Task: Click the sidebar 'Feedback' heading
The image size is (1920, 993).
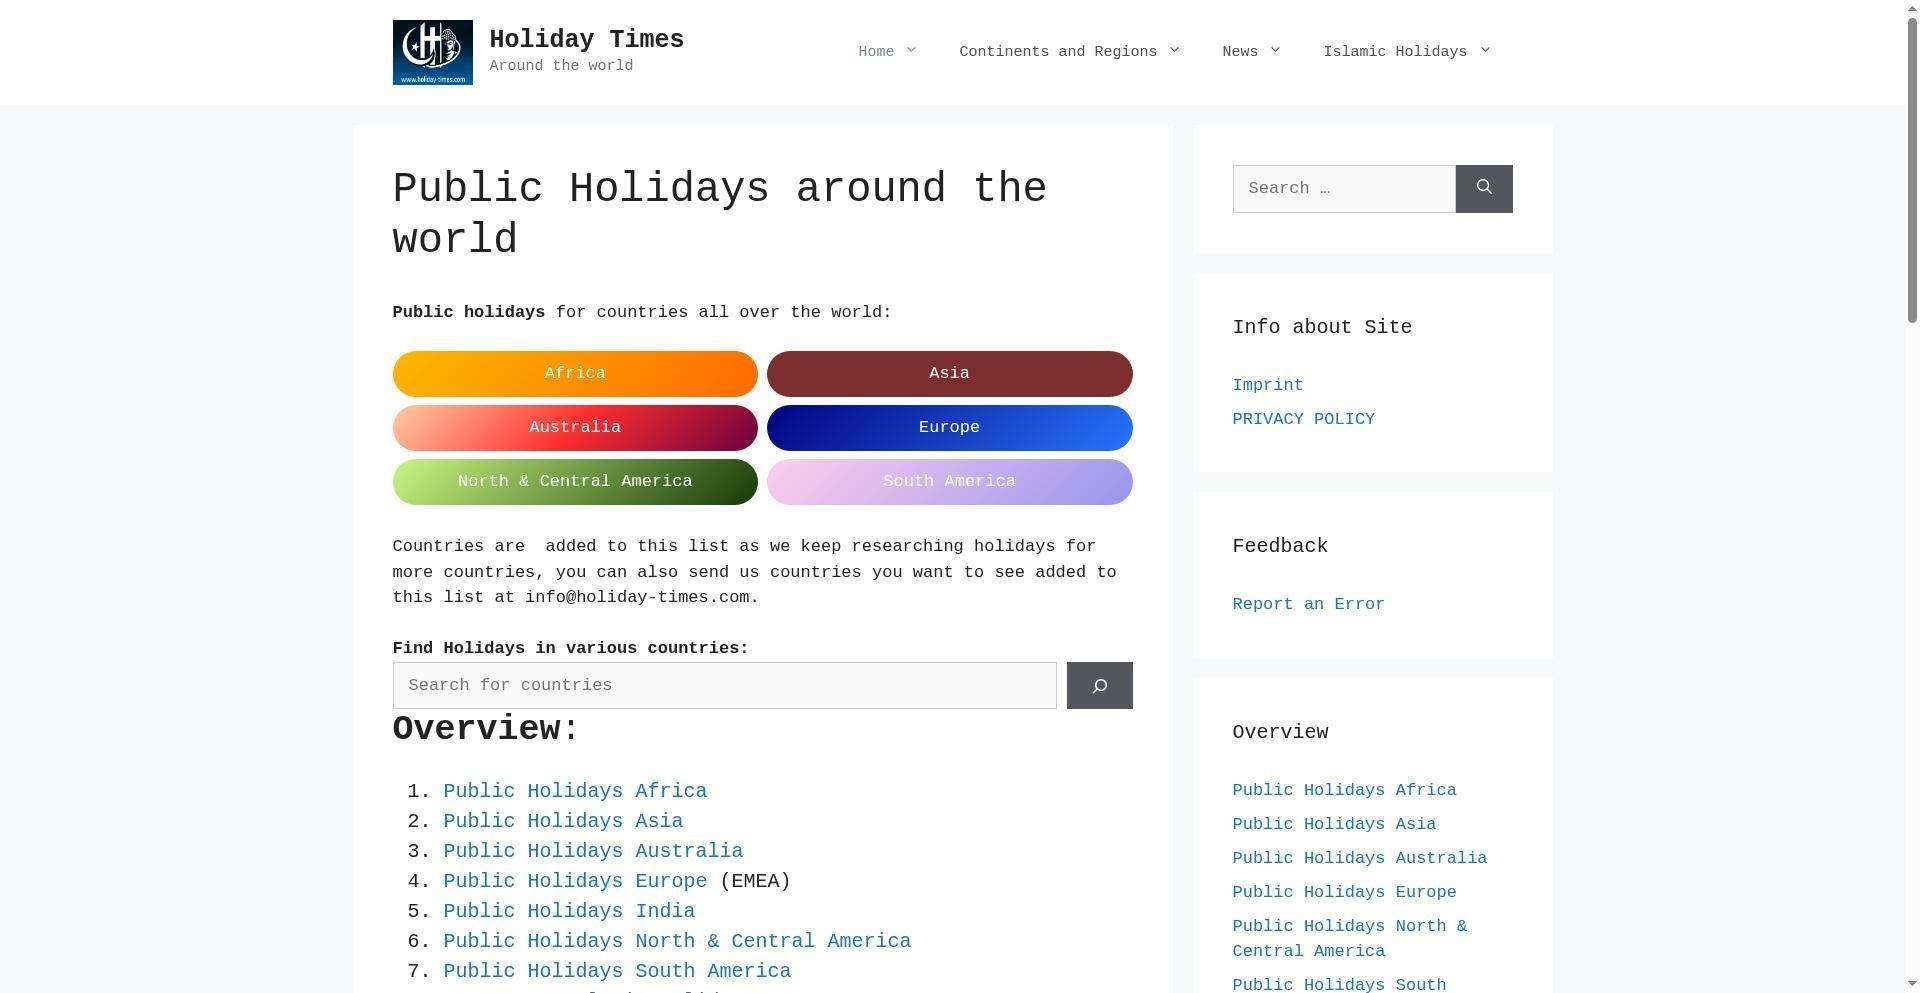Action: tap(1280, 547)
